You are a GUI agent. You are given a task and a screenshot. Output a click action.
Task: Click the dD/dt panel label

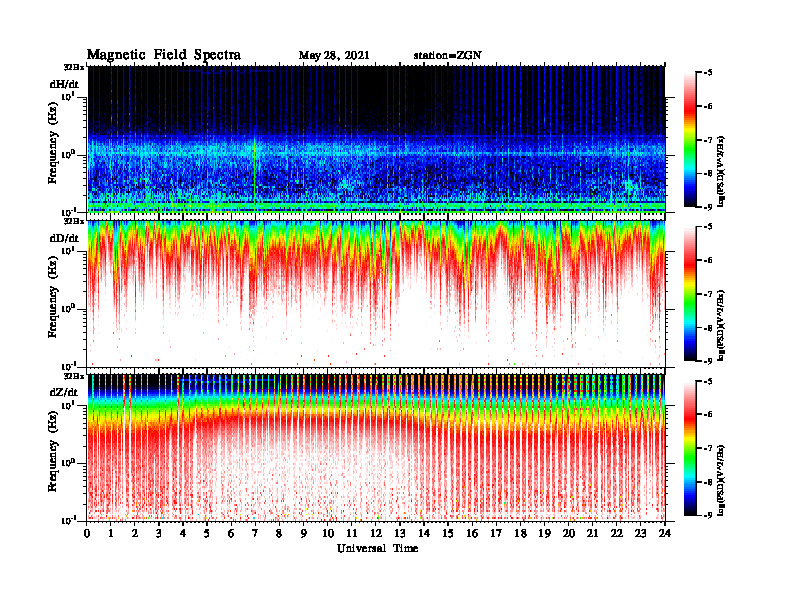64,238
